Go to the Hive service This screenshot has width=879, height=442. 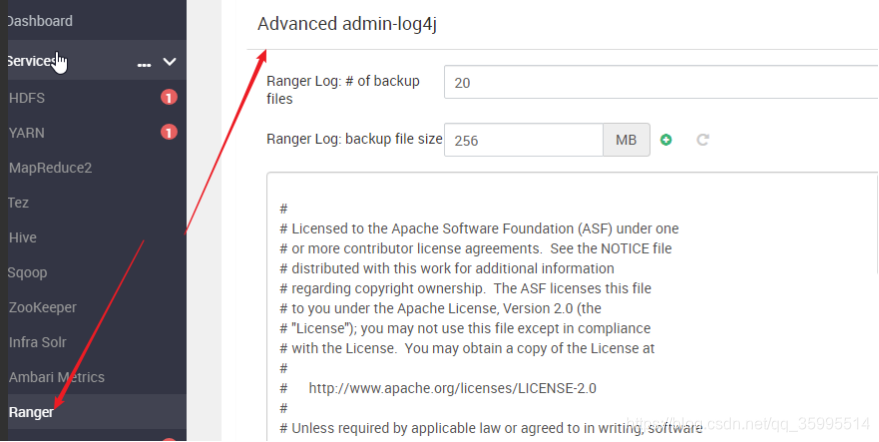(x=22, y=237)
